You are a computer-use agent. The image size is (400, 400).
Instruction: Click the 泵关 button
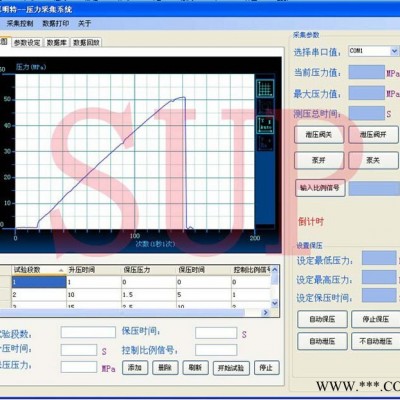[x=373, y=160]
